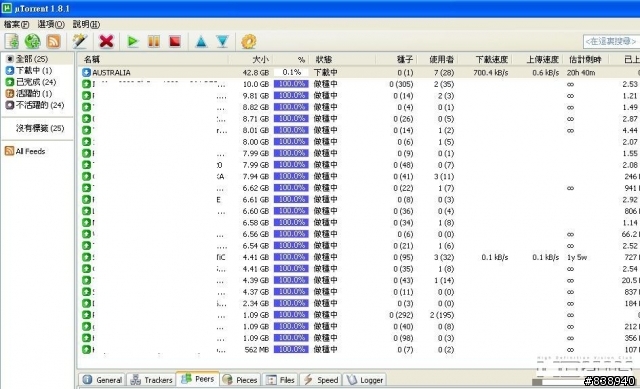This screenshot has width=640, height=389.
Task: Sort by the 名稱 column header
Action: point(153,60)
